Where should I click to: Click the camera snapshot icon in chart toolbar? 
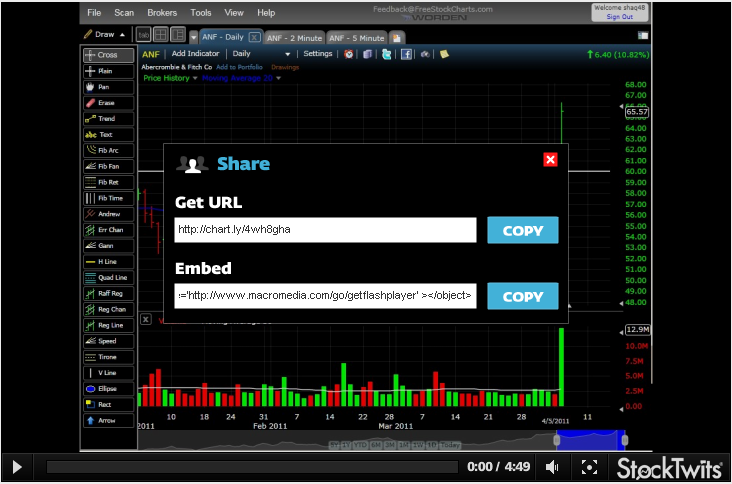pyautogui.click(x=425, y=54)
